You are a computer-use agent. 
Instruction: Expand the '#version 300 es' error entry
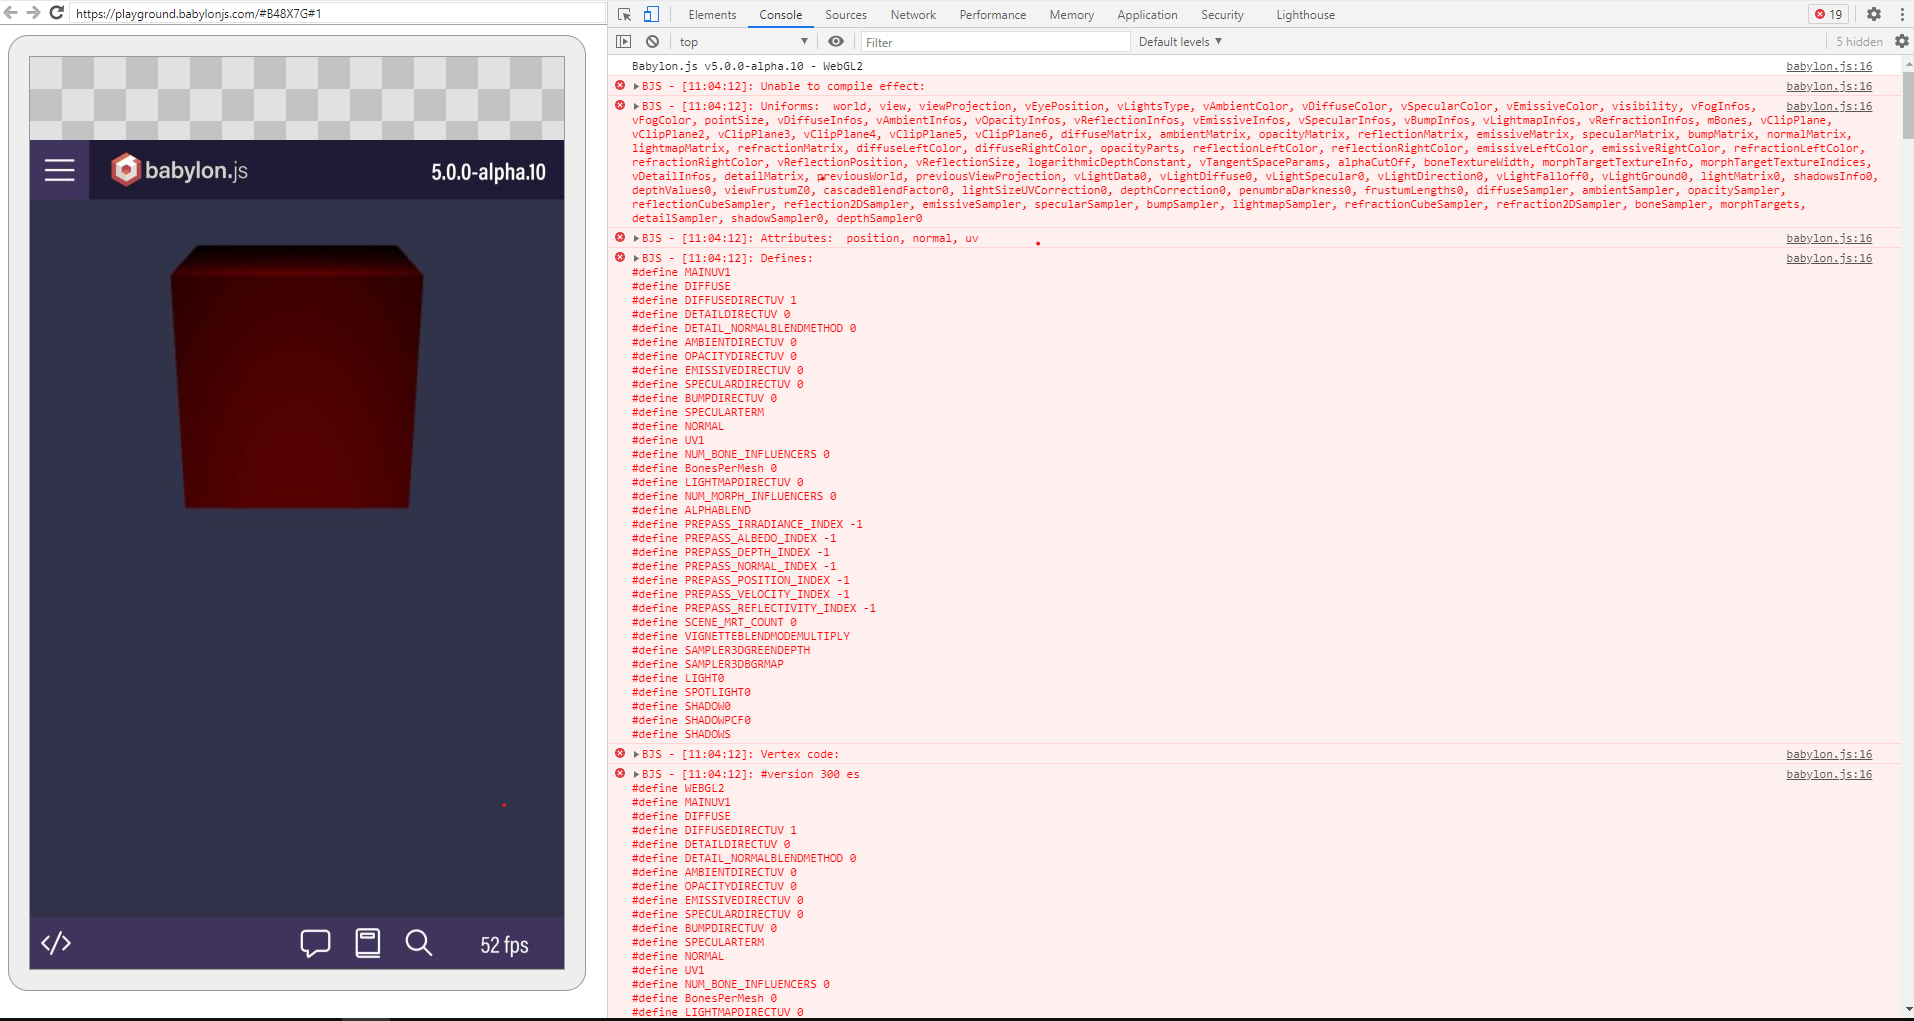coord(636,774)
